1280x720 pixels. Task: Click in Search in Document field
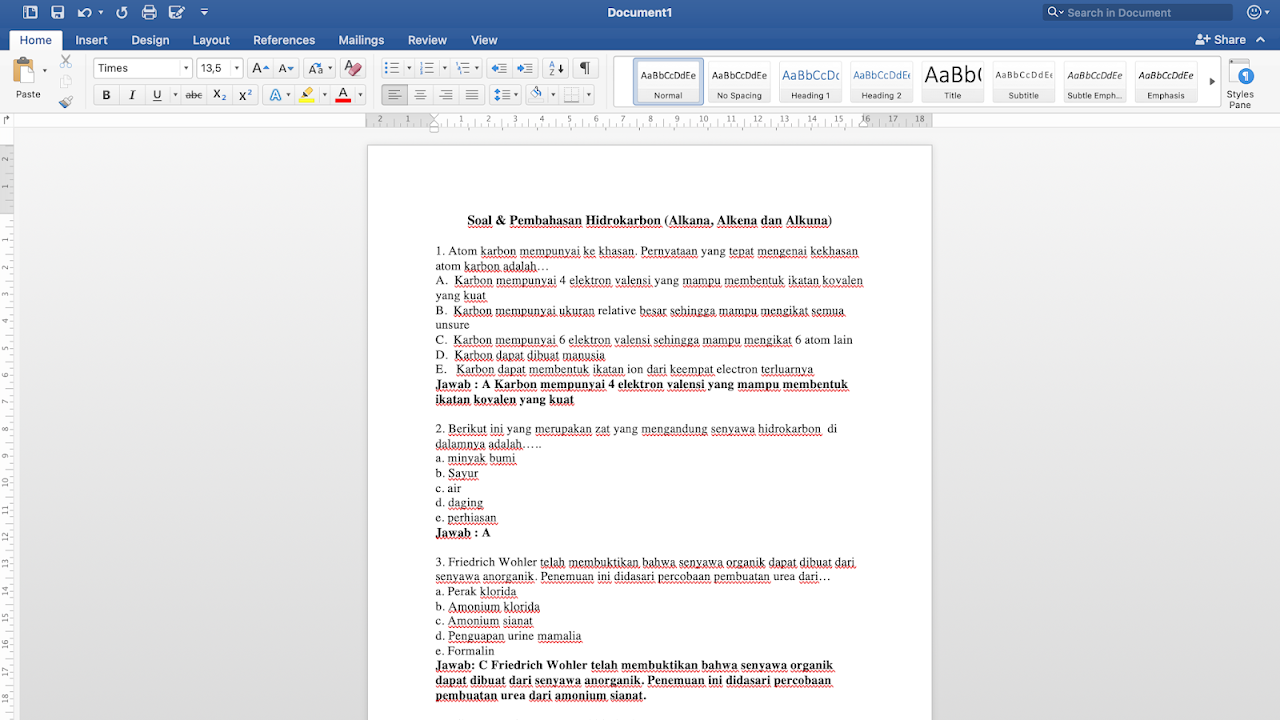pyautogui.click(x=1138, y=12)
